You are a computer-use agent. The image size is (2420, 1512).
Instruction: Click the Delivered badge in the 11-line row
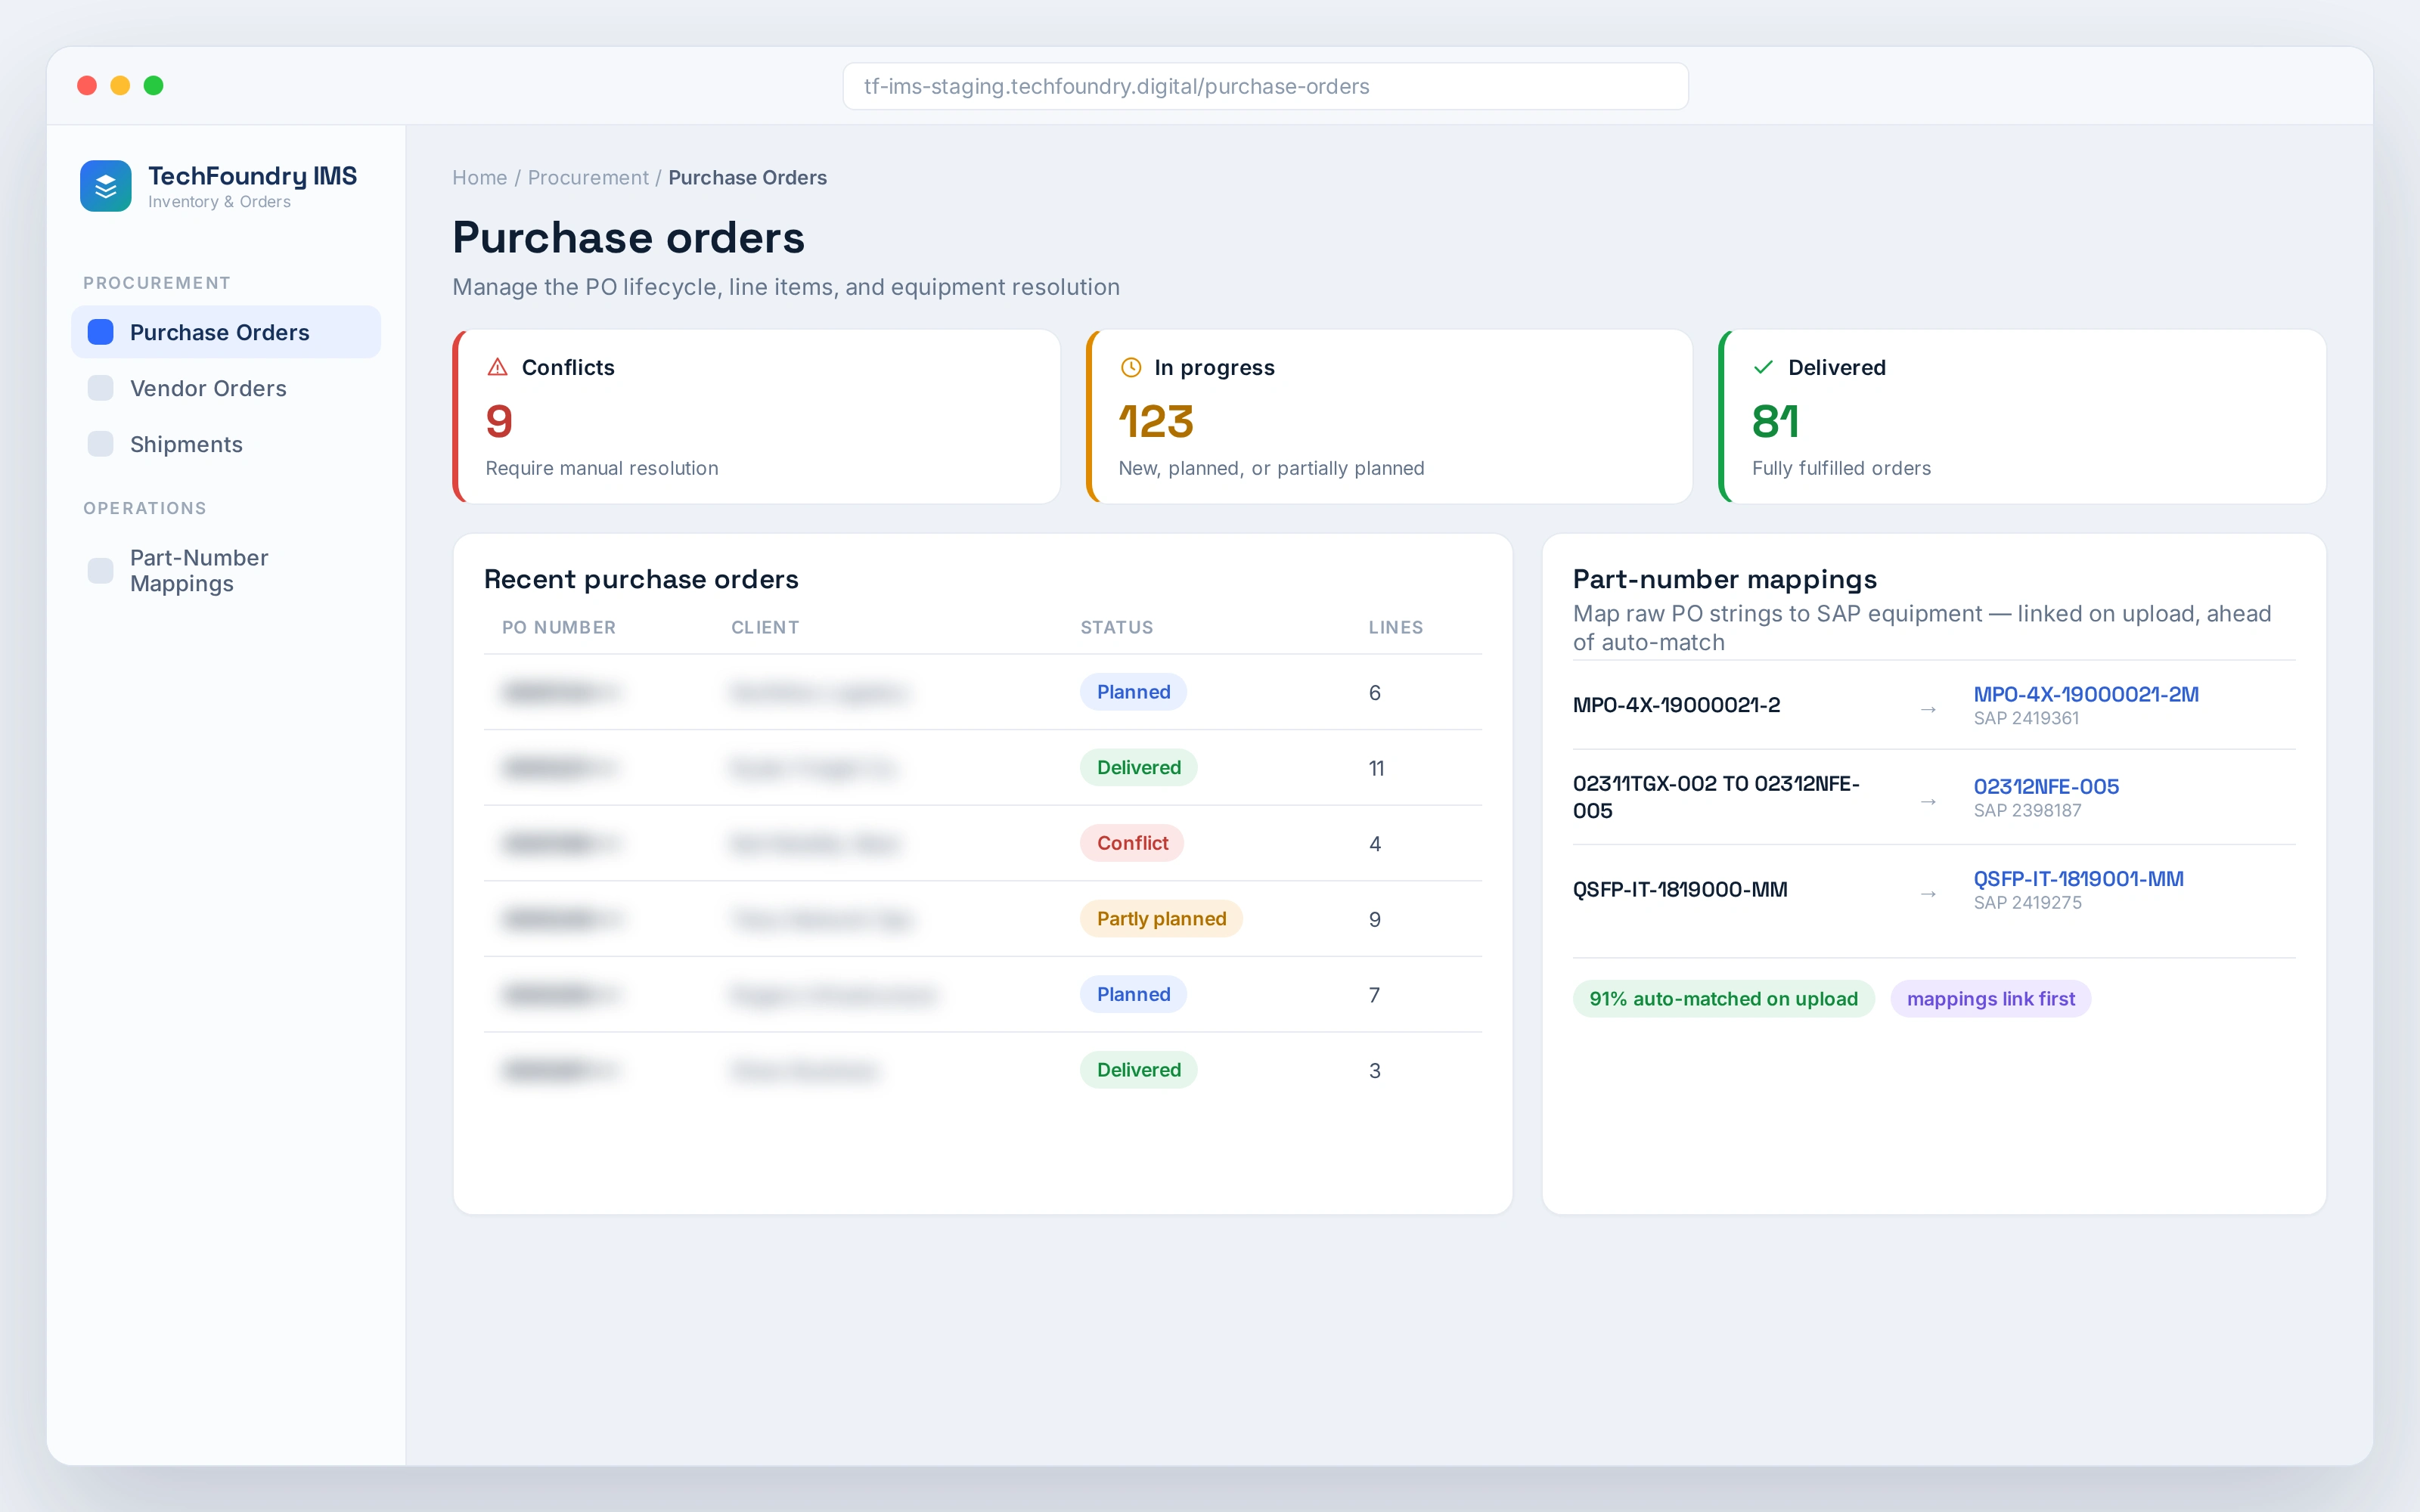click(x=1138, y=767)
